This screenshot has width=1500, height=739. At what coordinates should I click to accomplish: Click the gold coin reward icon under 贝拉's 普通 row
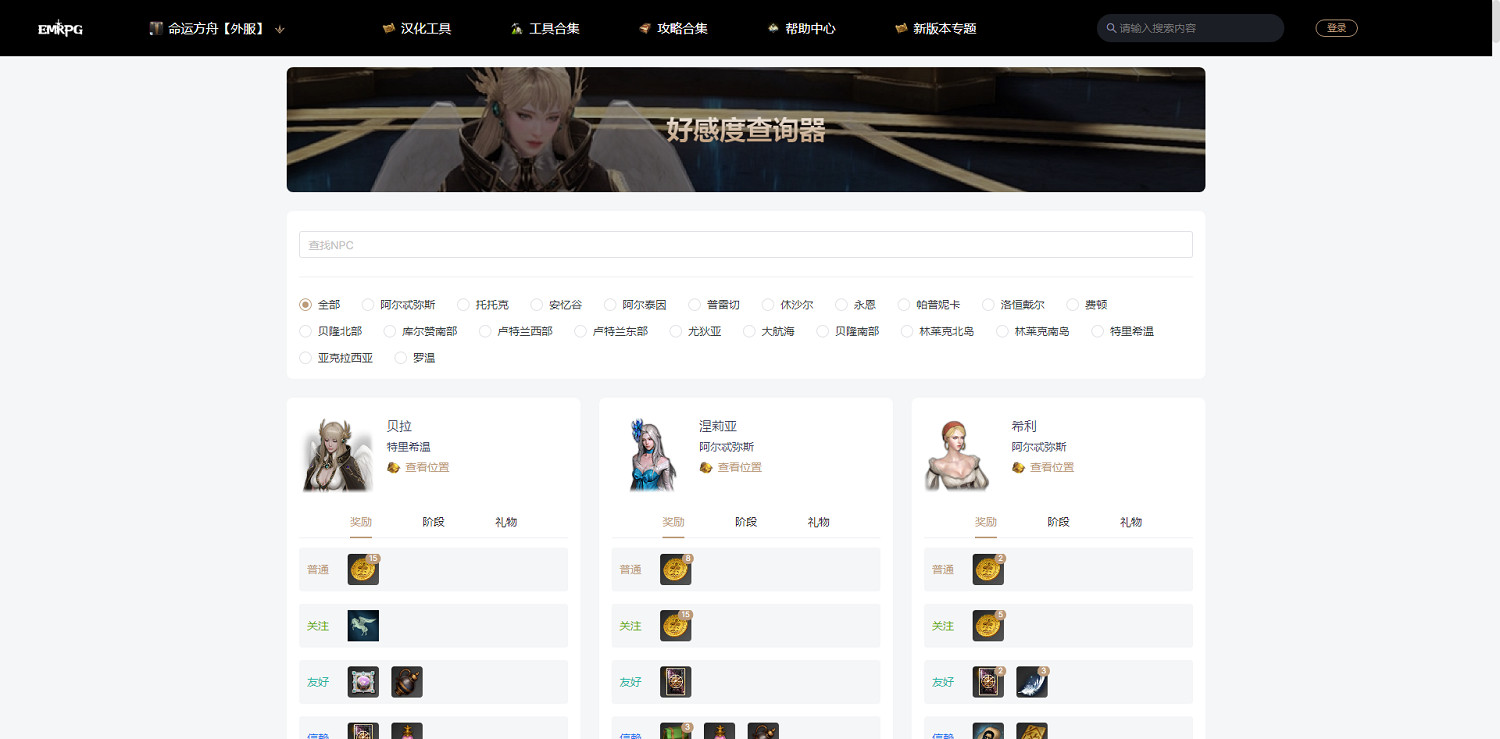pos(362,569)
